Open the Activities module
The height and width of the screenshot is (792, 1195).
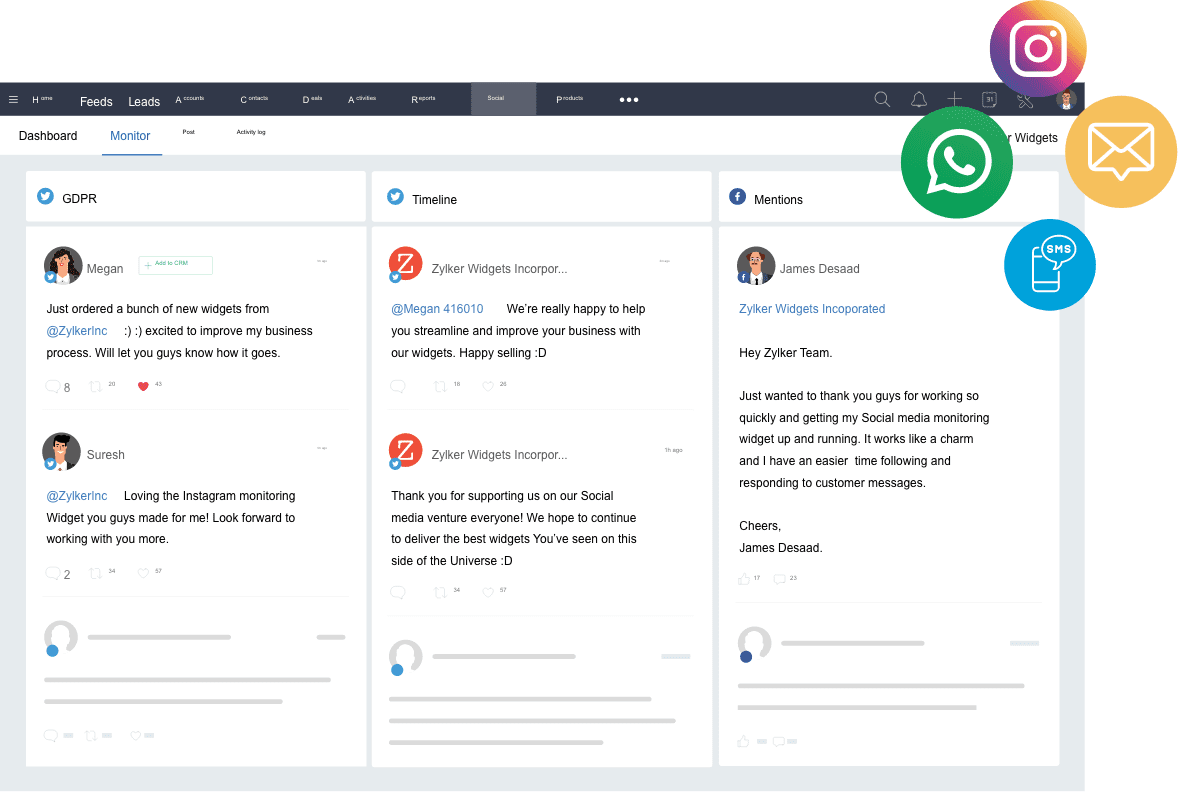click(x=362, y=99)
